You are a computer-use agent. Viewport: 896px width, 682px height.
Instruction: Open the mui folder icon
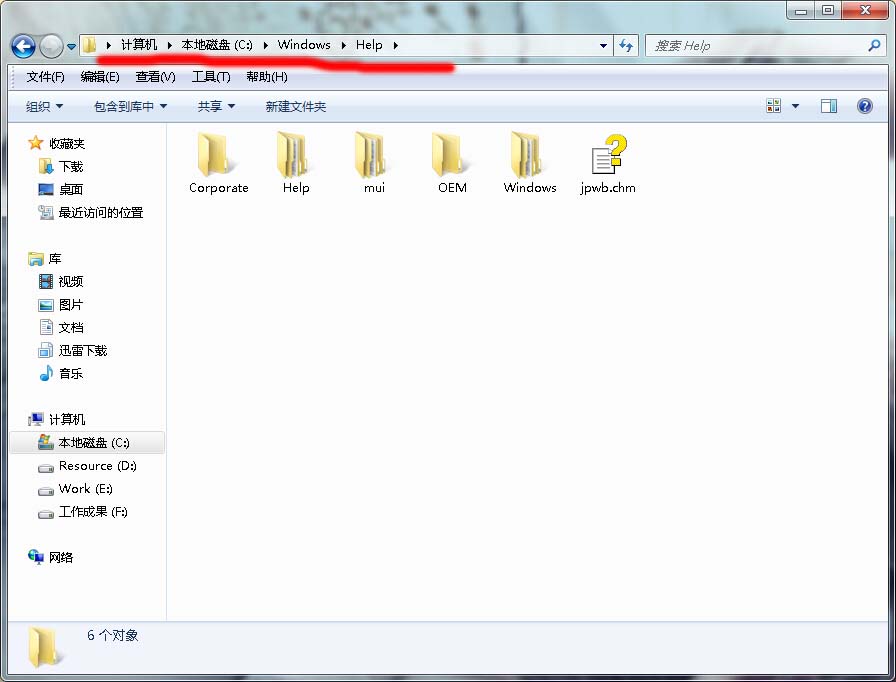374,157
